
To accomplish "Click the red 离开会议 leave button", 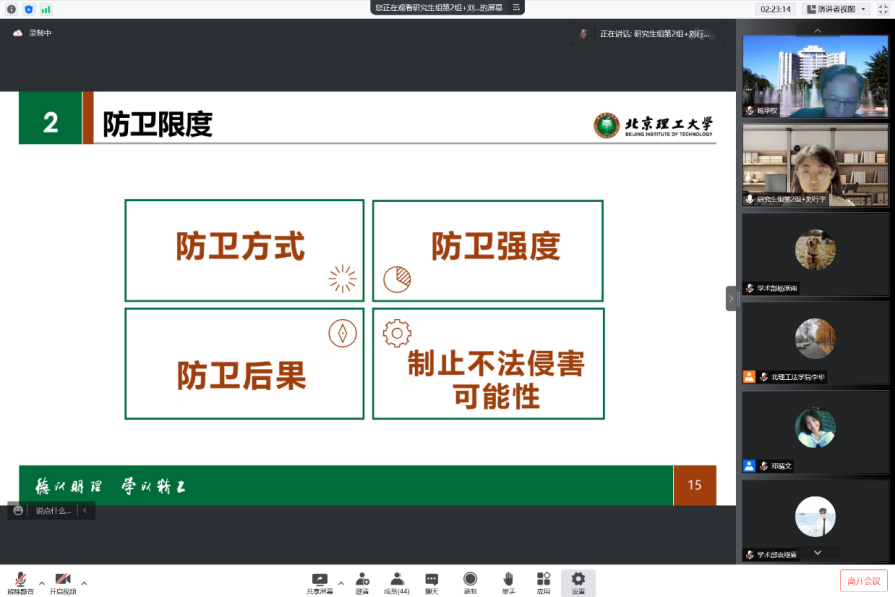I will pos(862,581).
